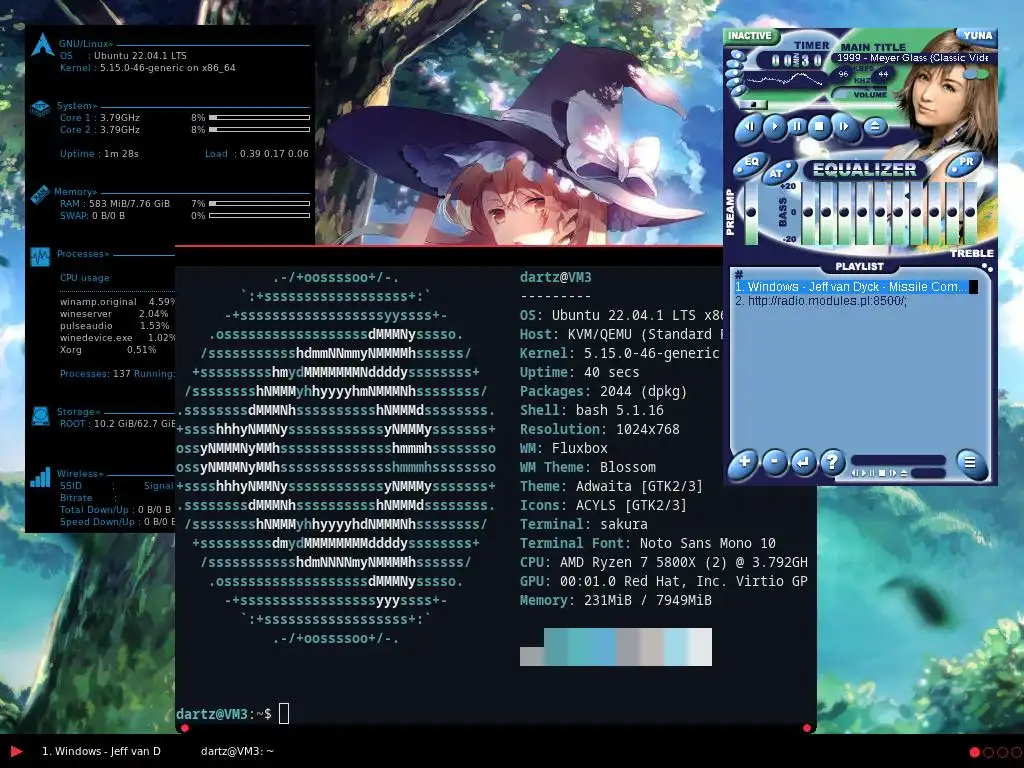Click the YUNA label at Winamp's top corner
Viewport: 1024px width, 768px height.
click(x=977, y=35)
